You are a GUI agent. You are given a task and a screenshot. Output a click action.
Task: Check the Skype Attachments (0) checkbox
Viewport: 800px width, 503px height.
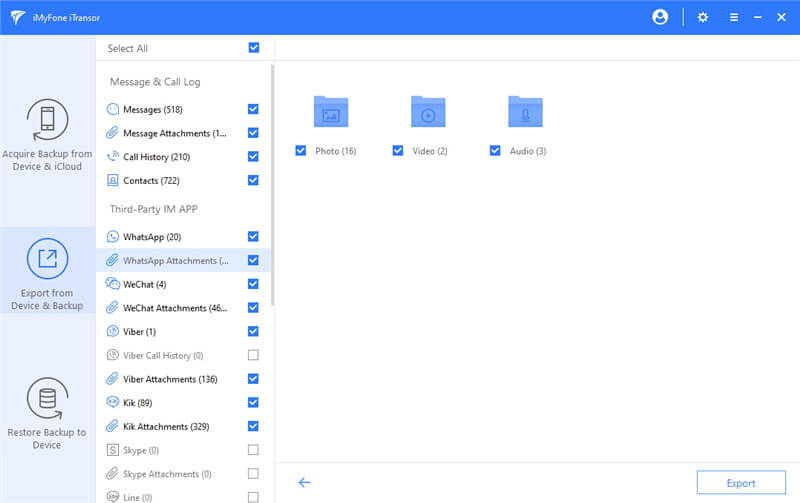(x=253, y=473)
